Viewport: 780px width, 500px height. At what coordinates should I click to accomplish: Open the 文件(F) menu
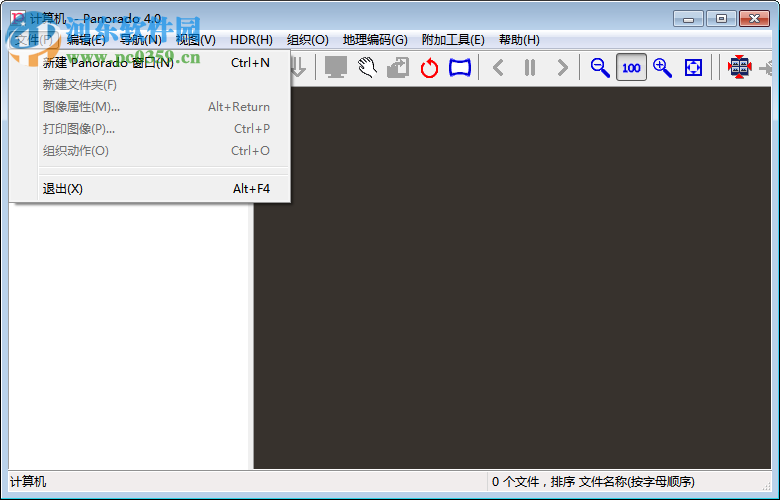34,40
